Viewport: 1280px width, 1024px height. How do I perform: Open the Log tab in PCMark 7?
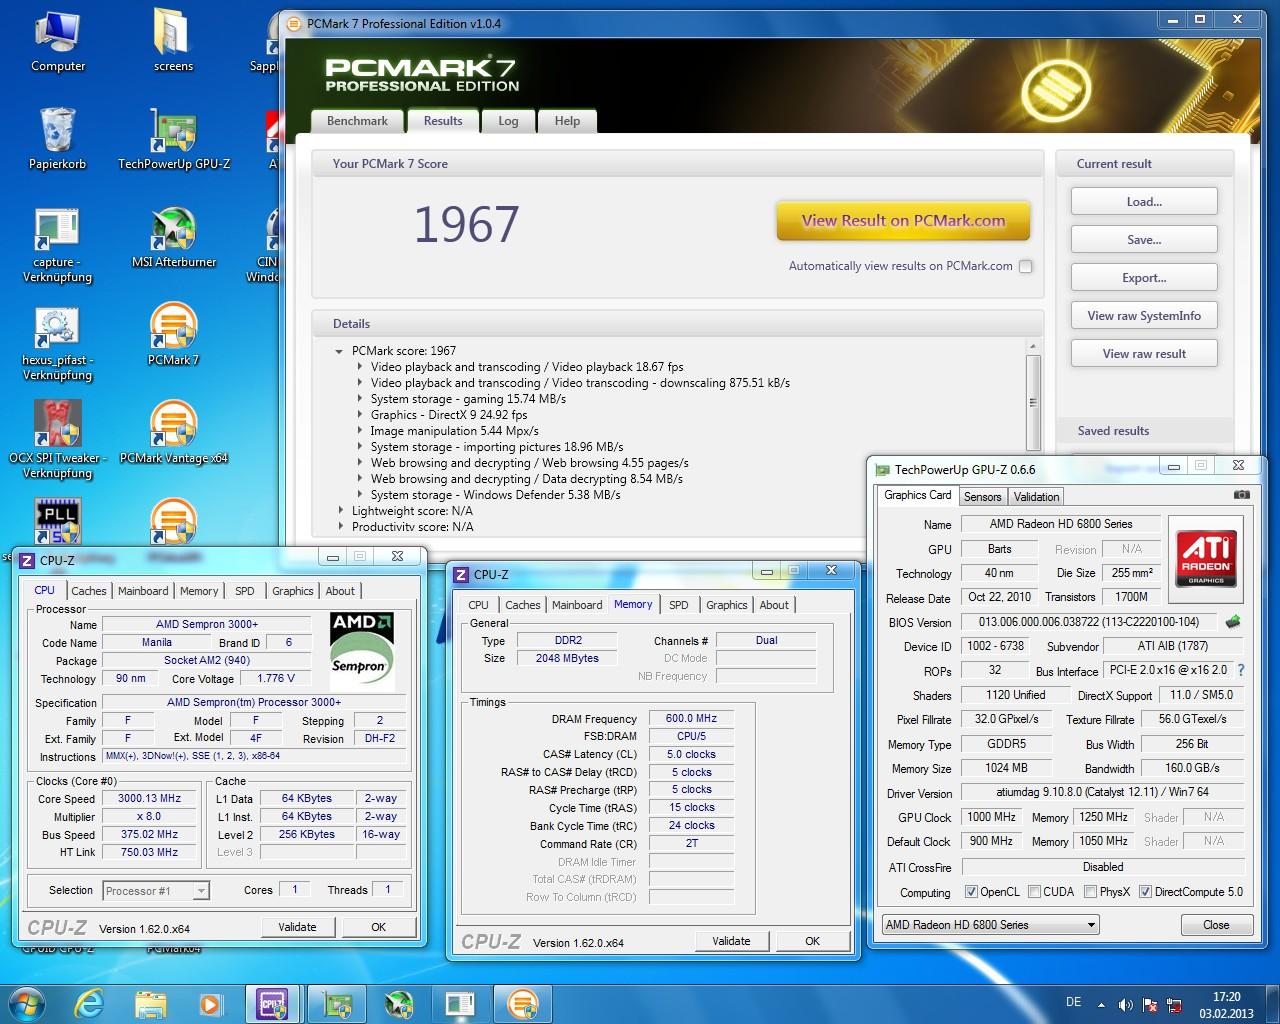click(508, 121)
